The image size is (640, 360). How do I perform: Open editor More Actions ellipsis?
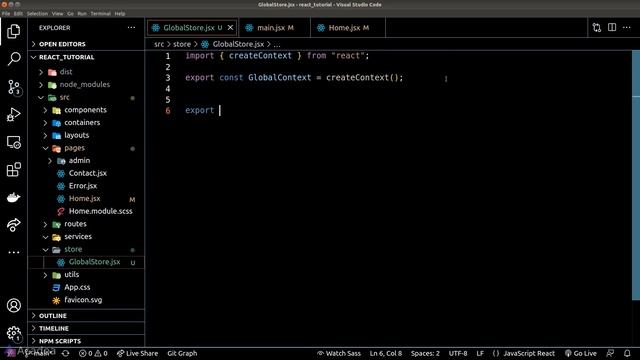[x=627, y=27]
